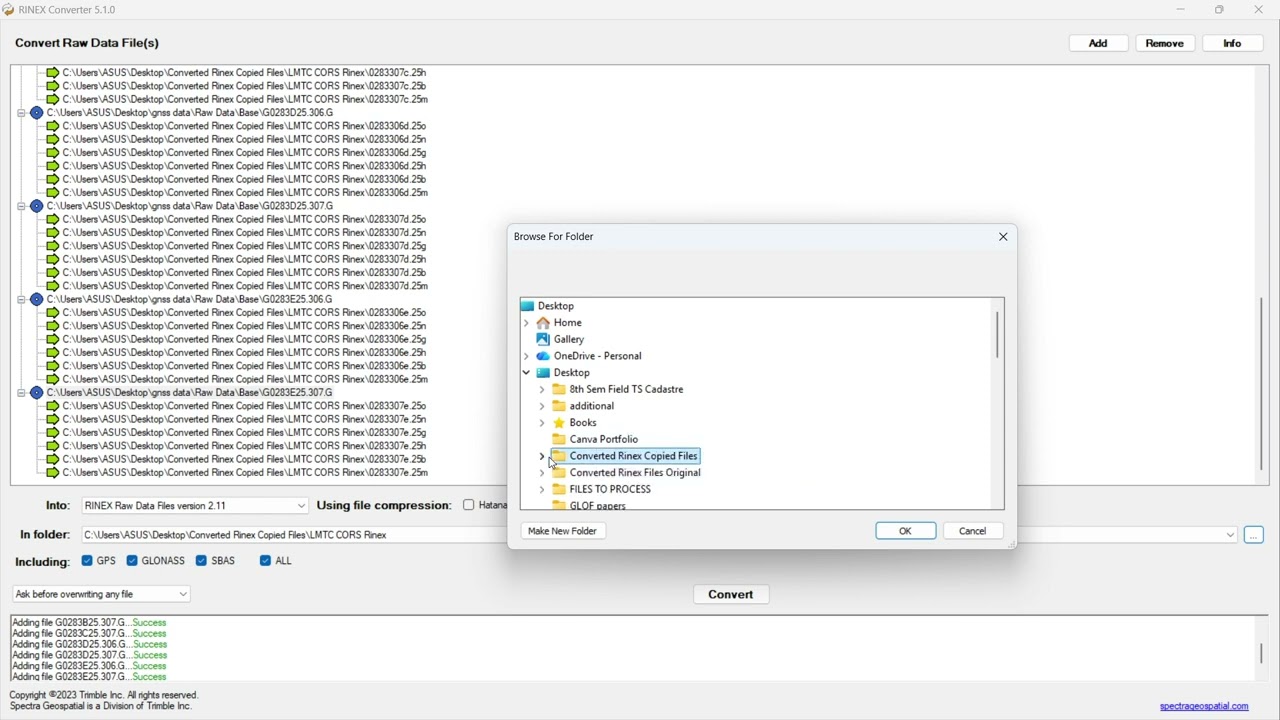Click the folder icon for 8th Sem Field TS Cadastre
The width and height of the screenshot is (1280, 720).
tap(559, 389)
